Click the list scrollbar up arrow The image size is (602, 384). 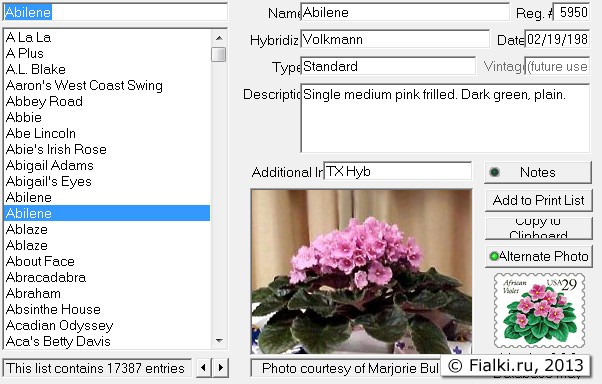click(x=219, y=38)
